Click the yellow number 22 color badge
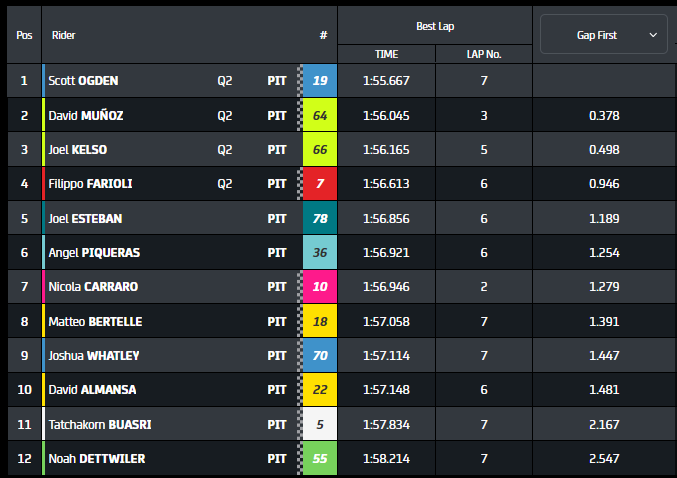The image size is (677, 478). (320, 390)
